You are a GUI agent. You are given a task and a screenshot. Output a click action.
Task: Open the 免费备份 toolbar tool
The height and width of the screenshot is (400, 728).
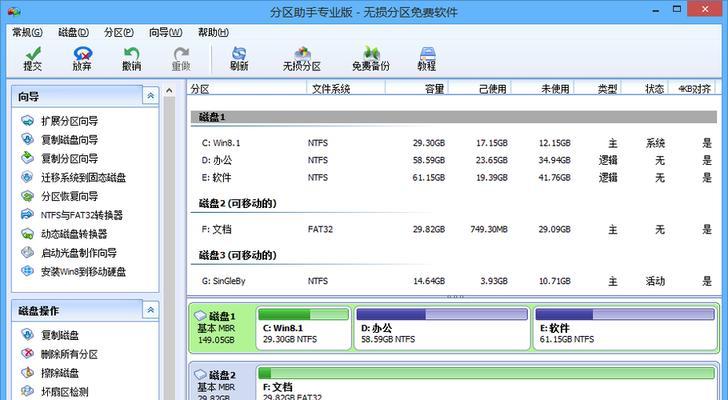pyautogui.click(x=370, y=59)
